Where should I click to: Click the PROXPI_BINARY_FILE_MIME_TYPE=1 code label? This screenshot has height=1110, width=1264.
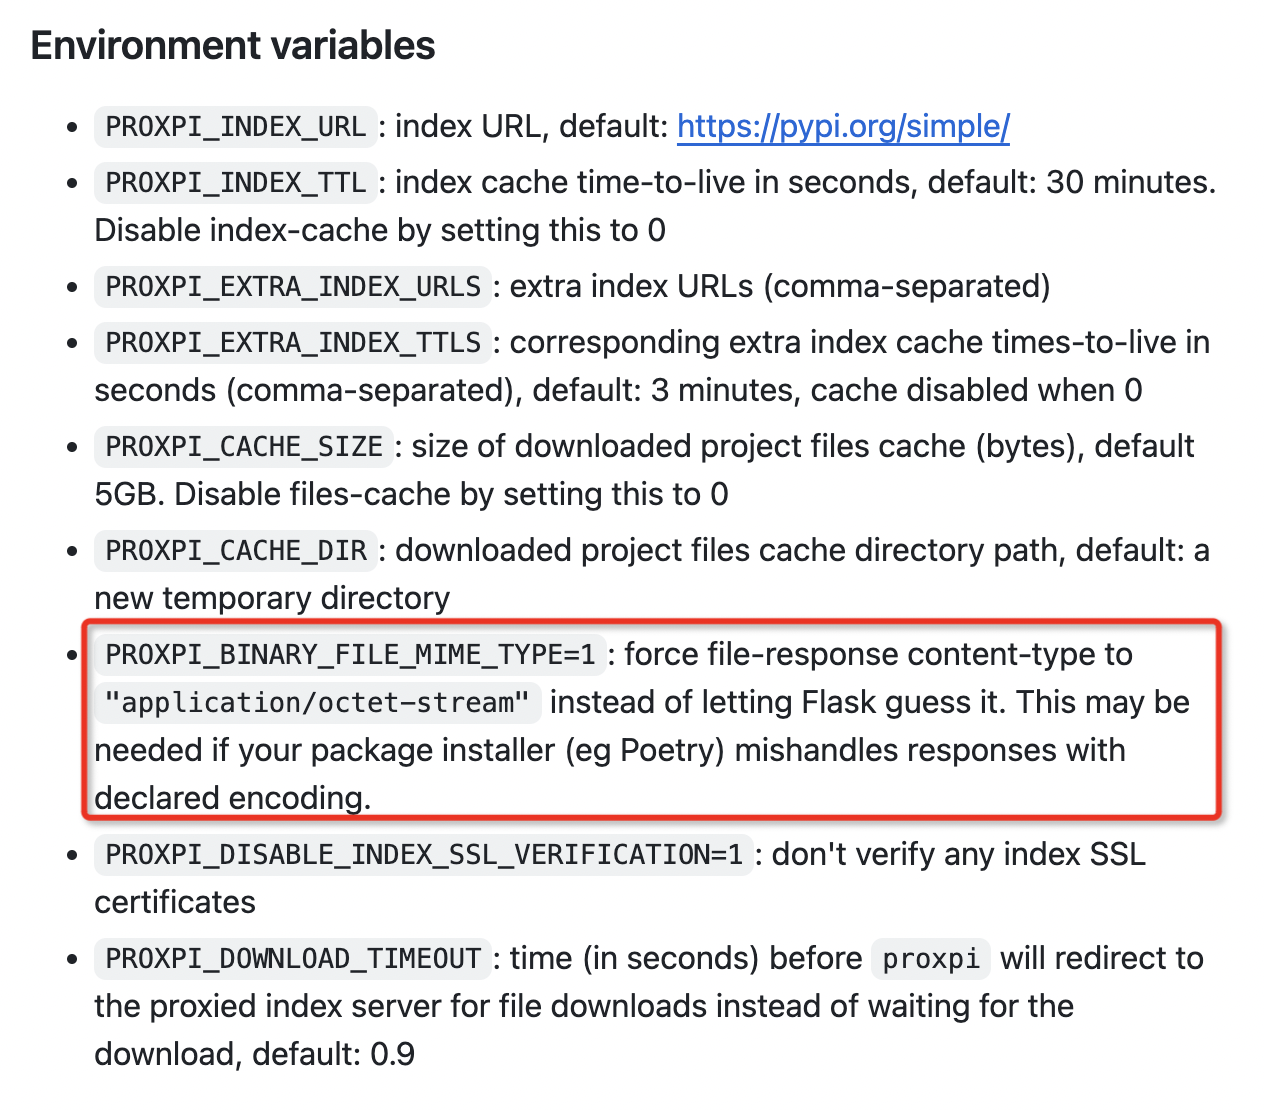click(x=350, y=655)
